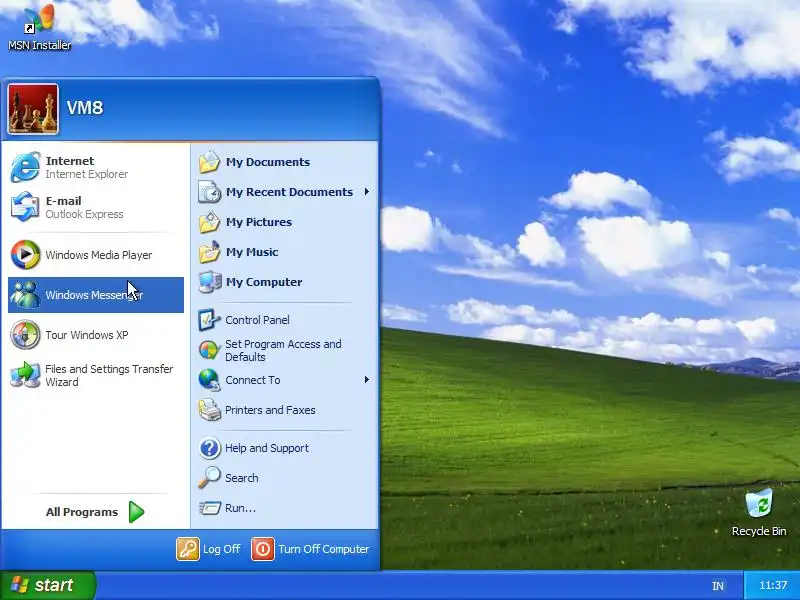Click the Files and Settings Transfer Wizard text

pos(109,375)
